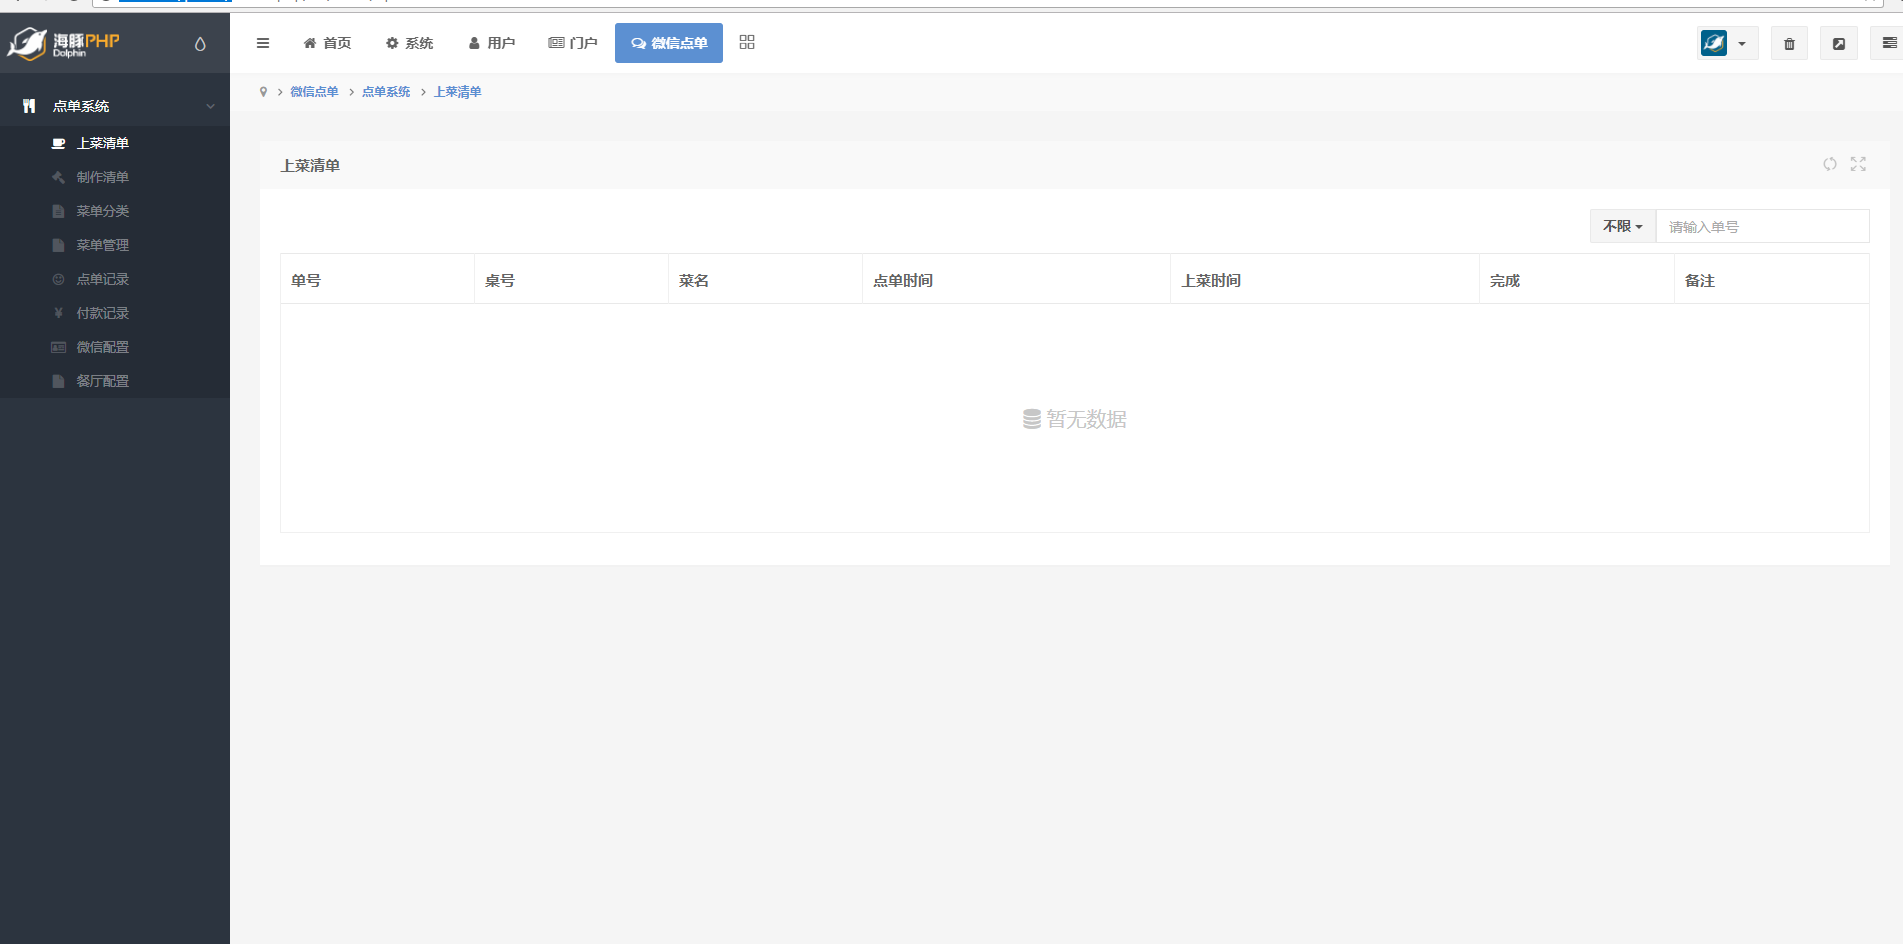Open the 系统 system tab
The height and width of the screenshot is (944, 1903).
(409, 43)
